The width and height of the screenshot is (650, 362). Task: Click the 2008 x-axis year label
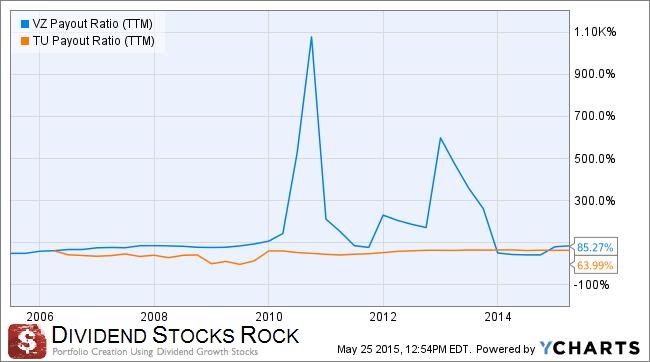point(154,317)
